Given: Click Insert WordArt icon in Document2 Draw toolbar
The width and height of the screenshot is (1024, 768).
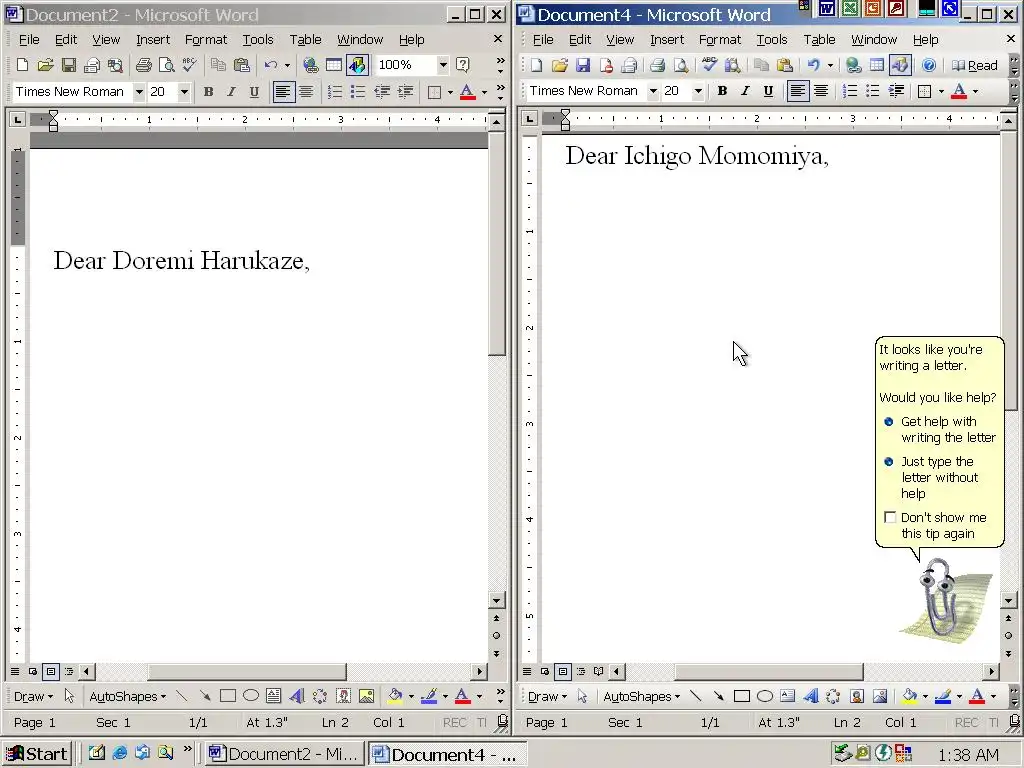Looking at the screenshot, I should click(296, 696).
